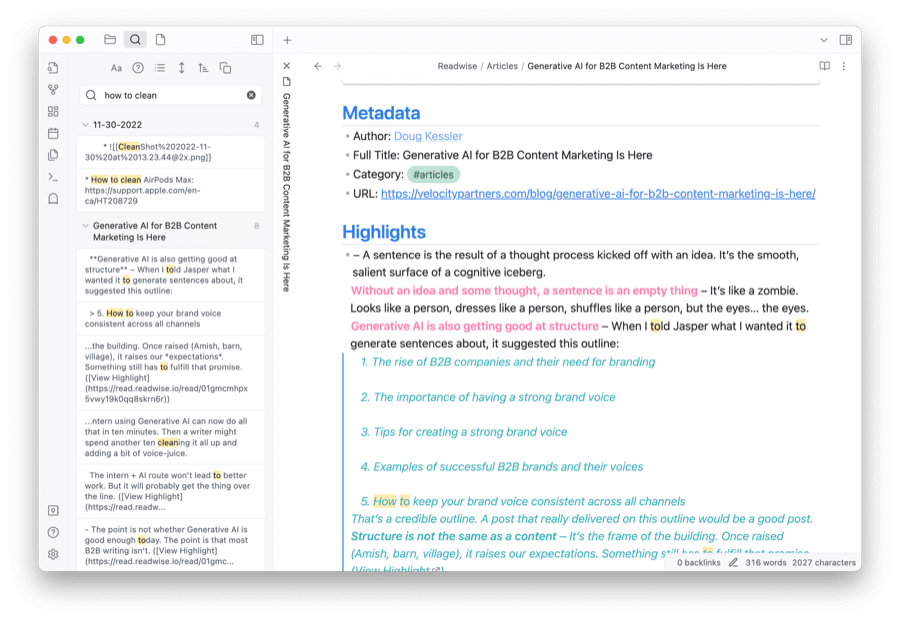Open the velocitypartners.com URL link
The width and height of the screenshot is (900, 622).
point(598,194)
